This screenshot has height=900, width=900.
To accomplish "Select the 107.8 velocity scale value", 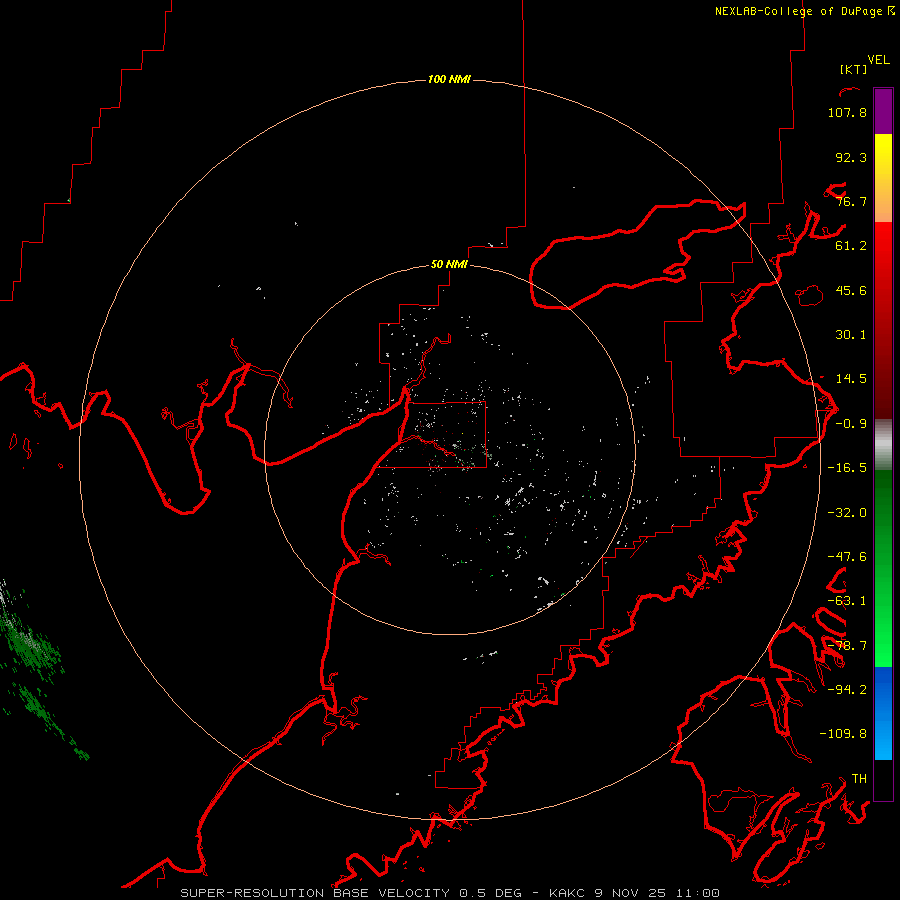I will point(847,112).
